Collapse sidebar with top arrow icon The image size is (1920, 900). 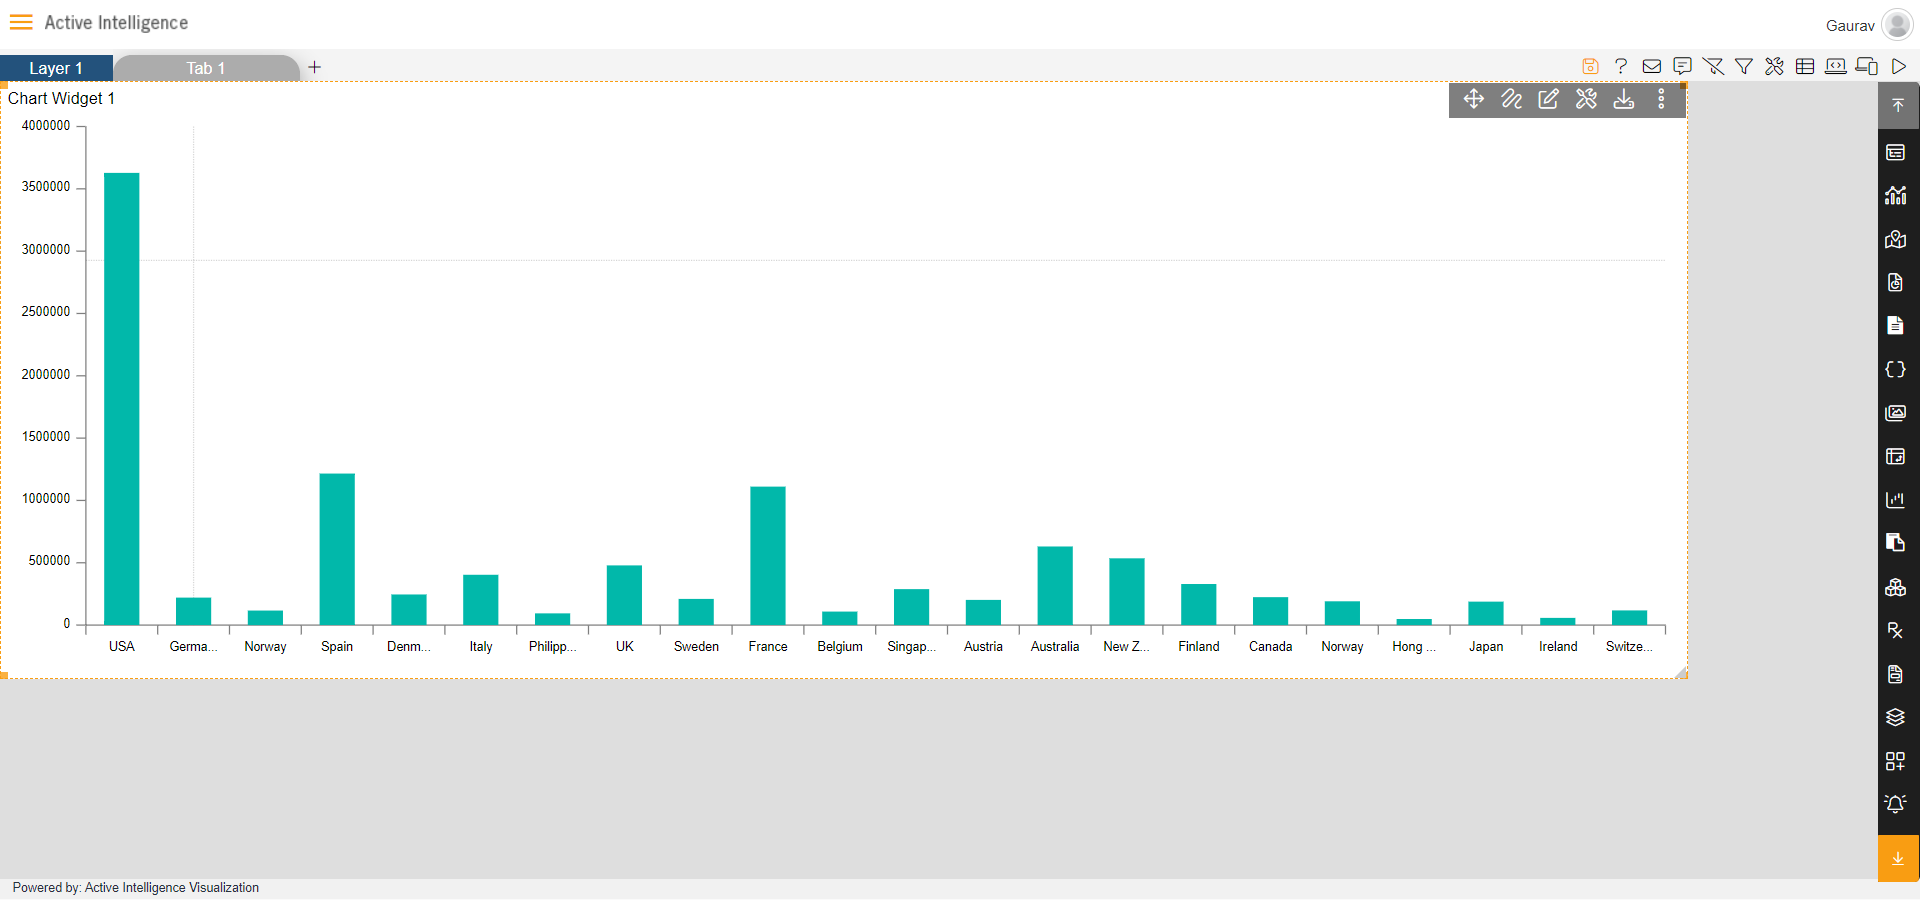[x=1898, y=105]
